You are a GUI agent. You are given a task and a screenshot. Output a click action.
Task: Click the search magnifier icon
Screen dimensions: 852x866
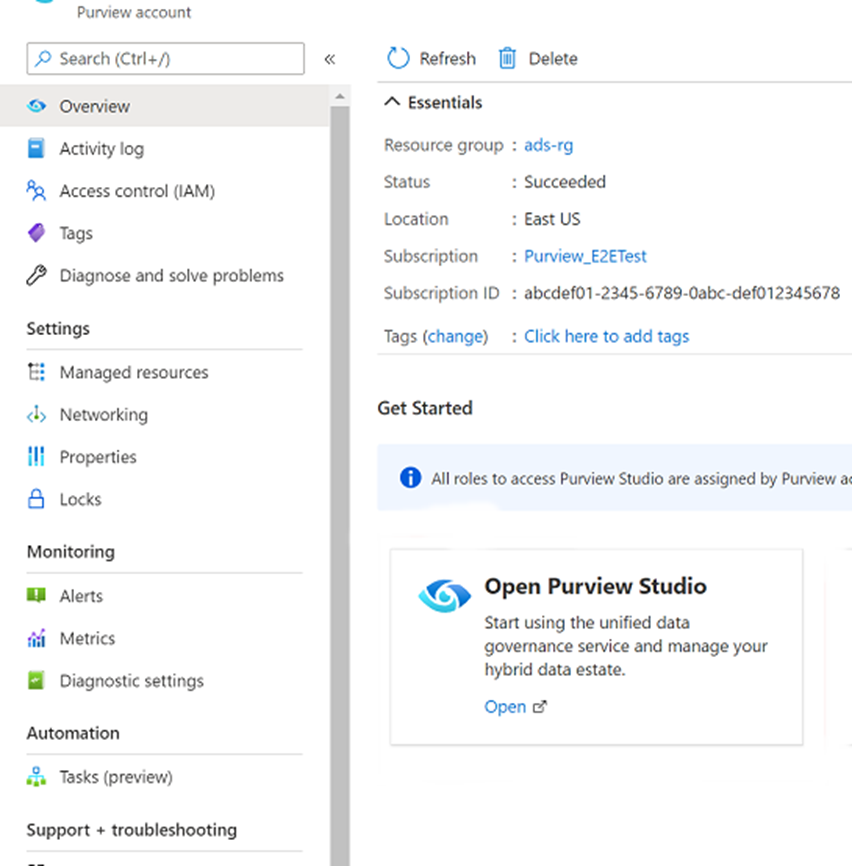click(x=43, y=58)
